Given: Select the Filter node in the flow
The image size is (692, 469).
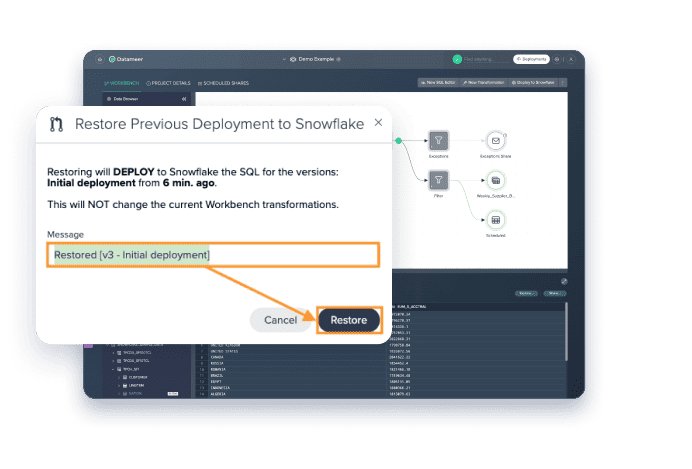Looking at the screenshot, I should tap(438, 180).
